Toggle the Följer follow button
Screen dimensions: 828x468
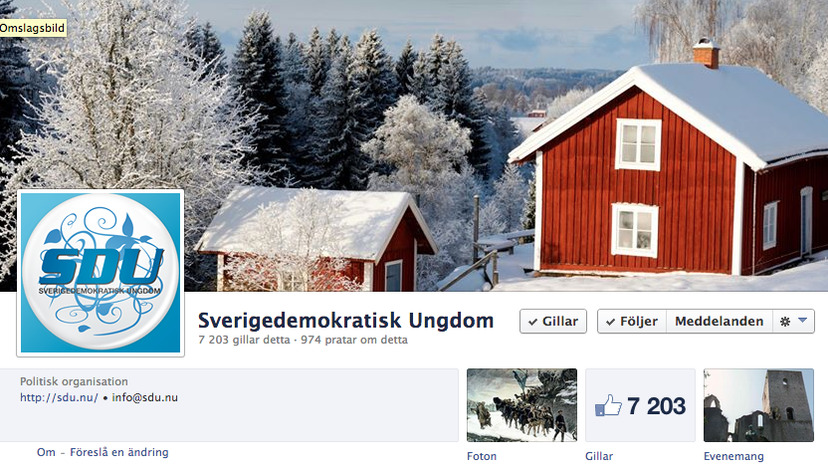(632, 321)
